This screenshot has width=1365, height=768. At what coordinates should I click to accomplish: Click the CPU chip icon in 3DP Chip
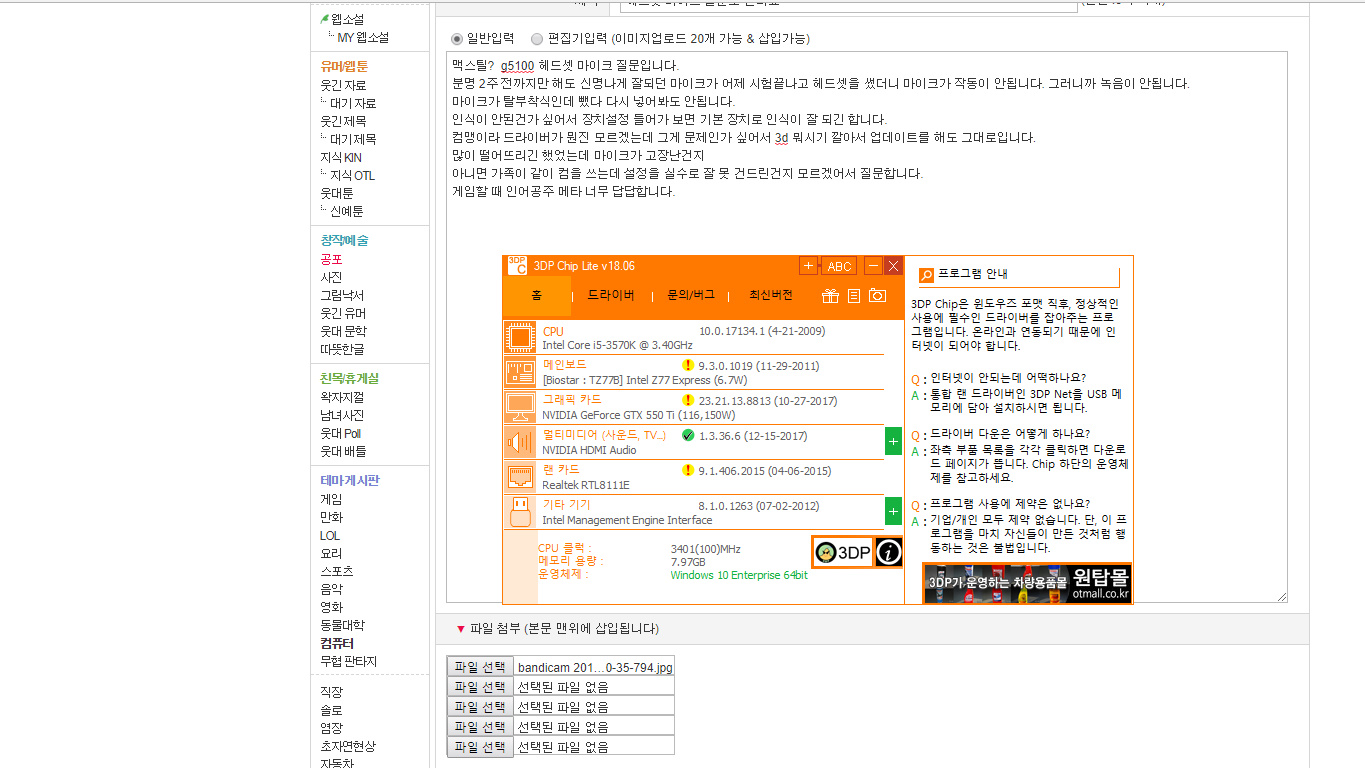coord(520,338)
